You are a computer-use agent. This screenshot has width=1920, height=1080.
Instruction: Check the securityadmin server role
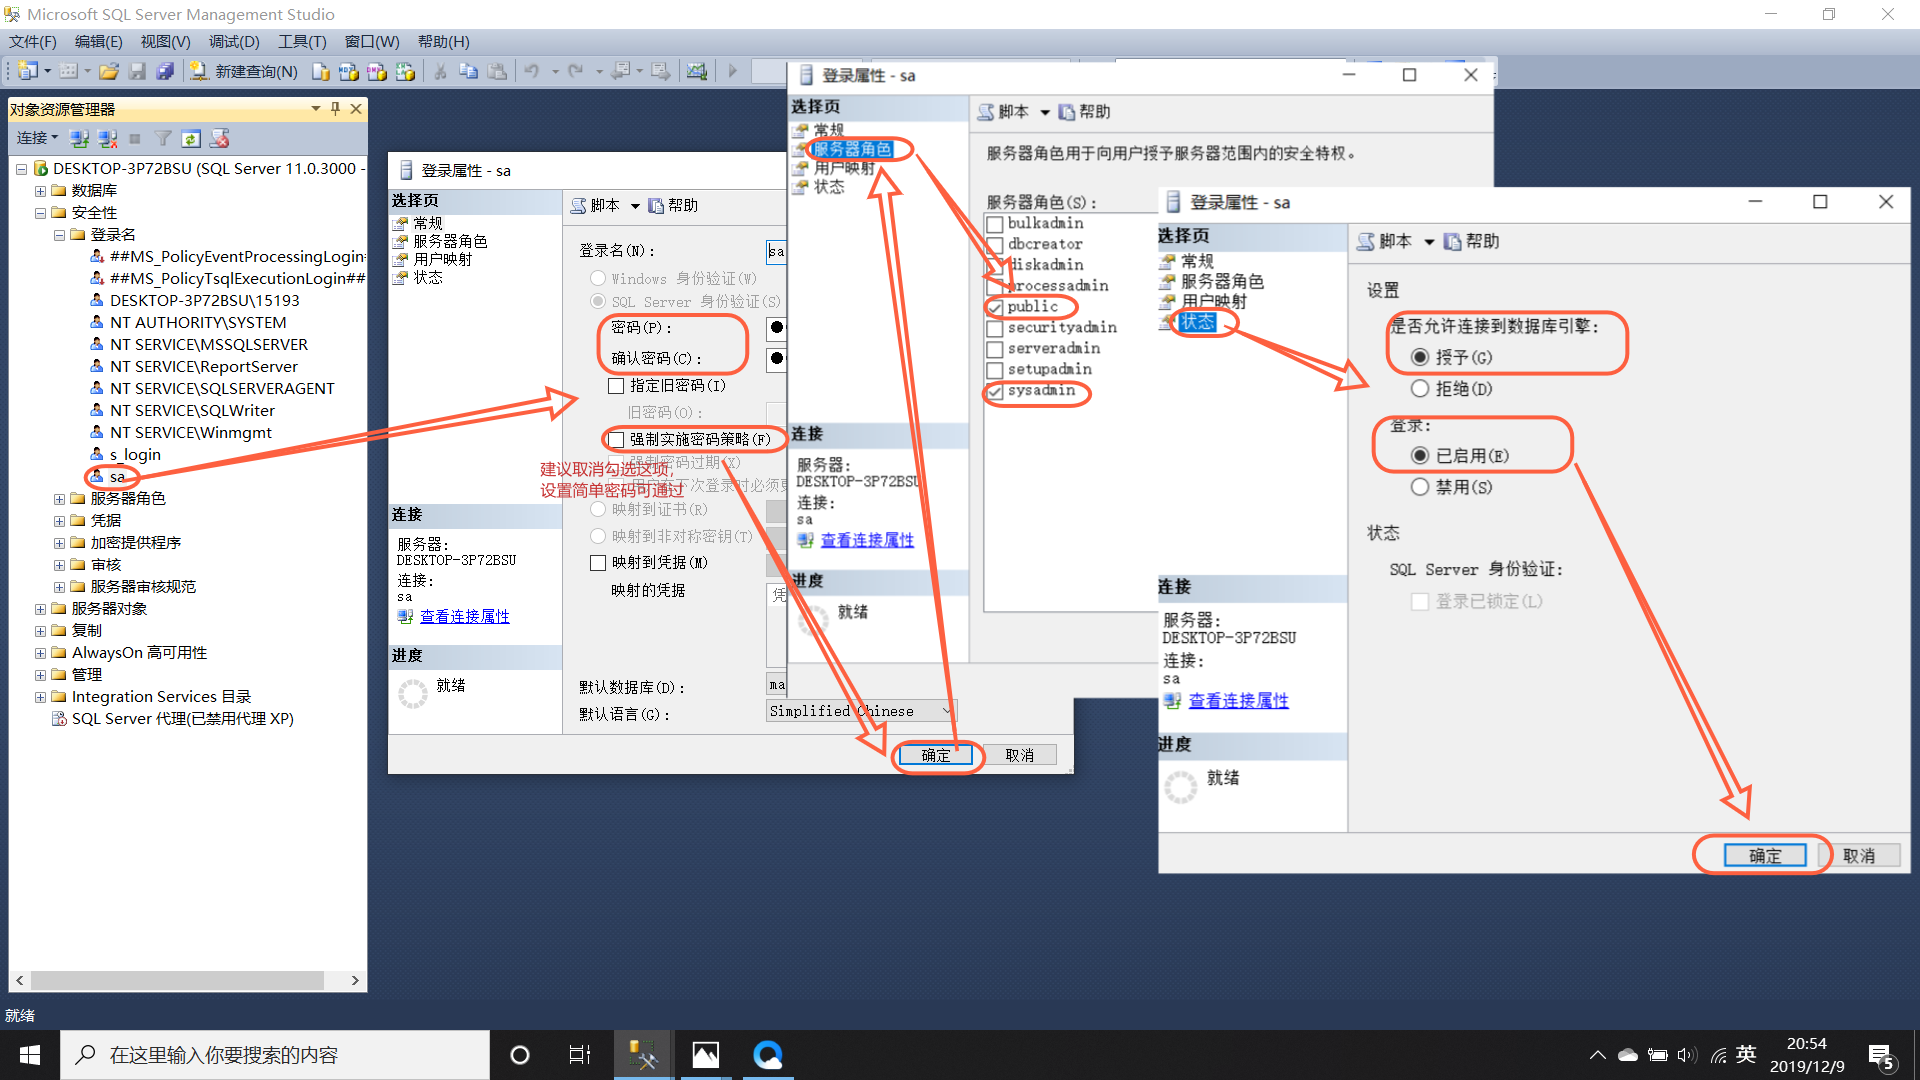coord(995,328)
